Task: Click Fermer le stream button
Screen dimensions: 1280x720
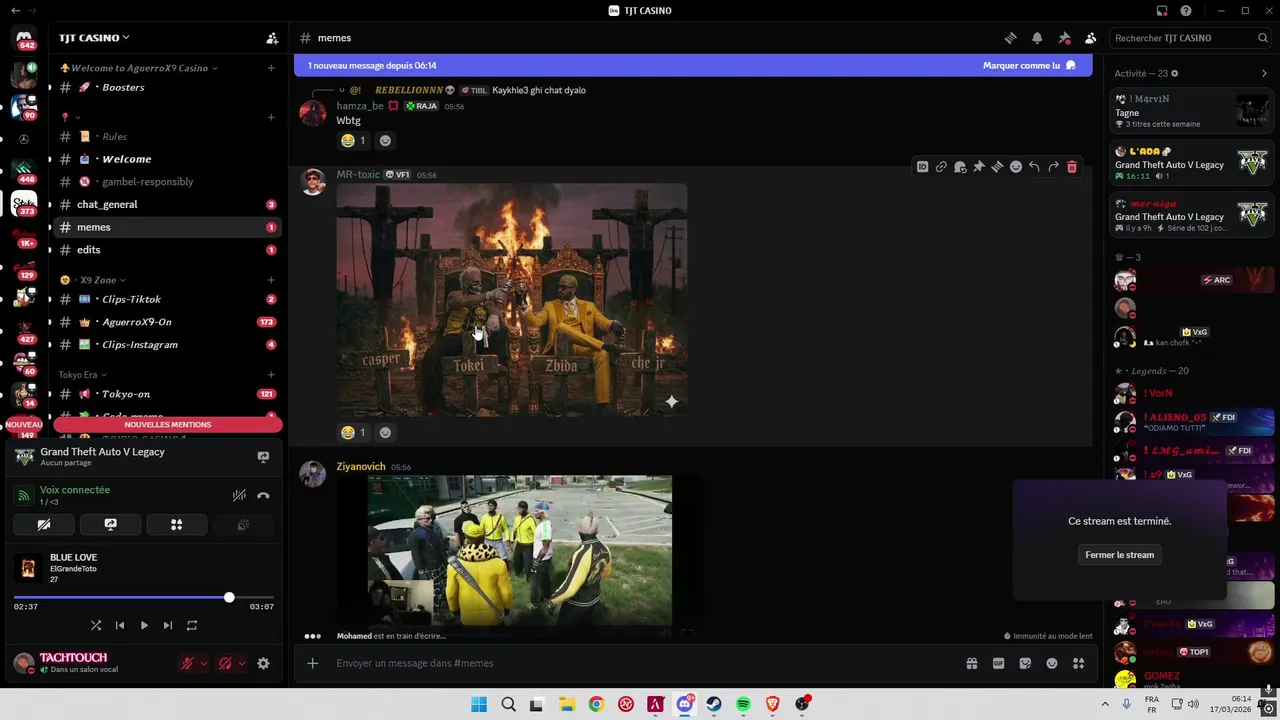Action: [x=1120, y=555]
